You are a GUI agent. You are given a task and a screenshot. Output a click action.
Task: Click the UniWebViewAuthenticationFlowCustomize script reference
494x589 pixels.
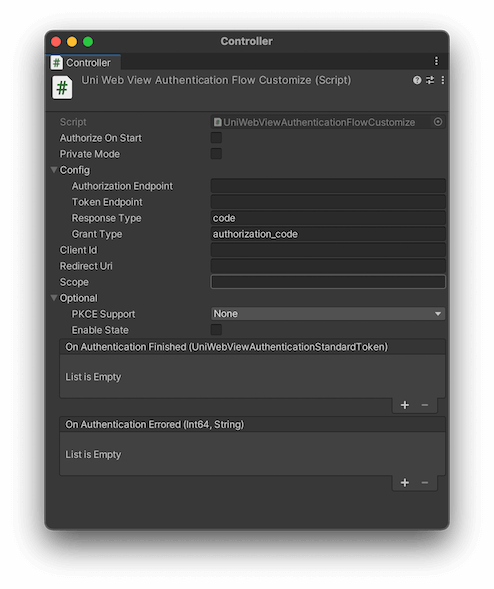click(x=318, y=122)
